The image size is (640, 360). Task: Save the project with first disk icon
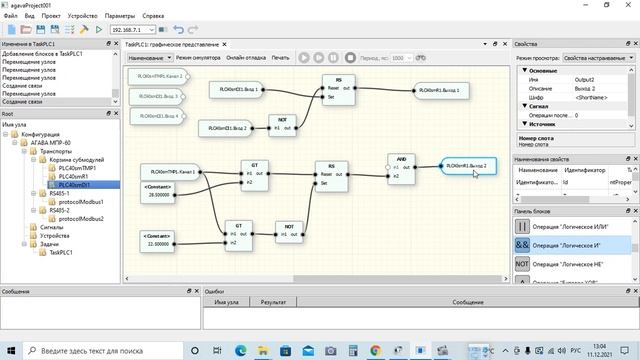pyautogui.click(x=40, y=29)
